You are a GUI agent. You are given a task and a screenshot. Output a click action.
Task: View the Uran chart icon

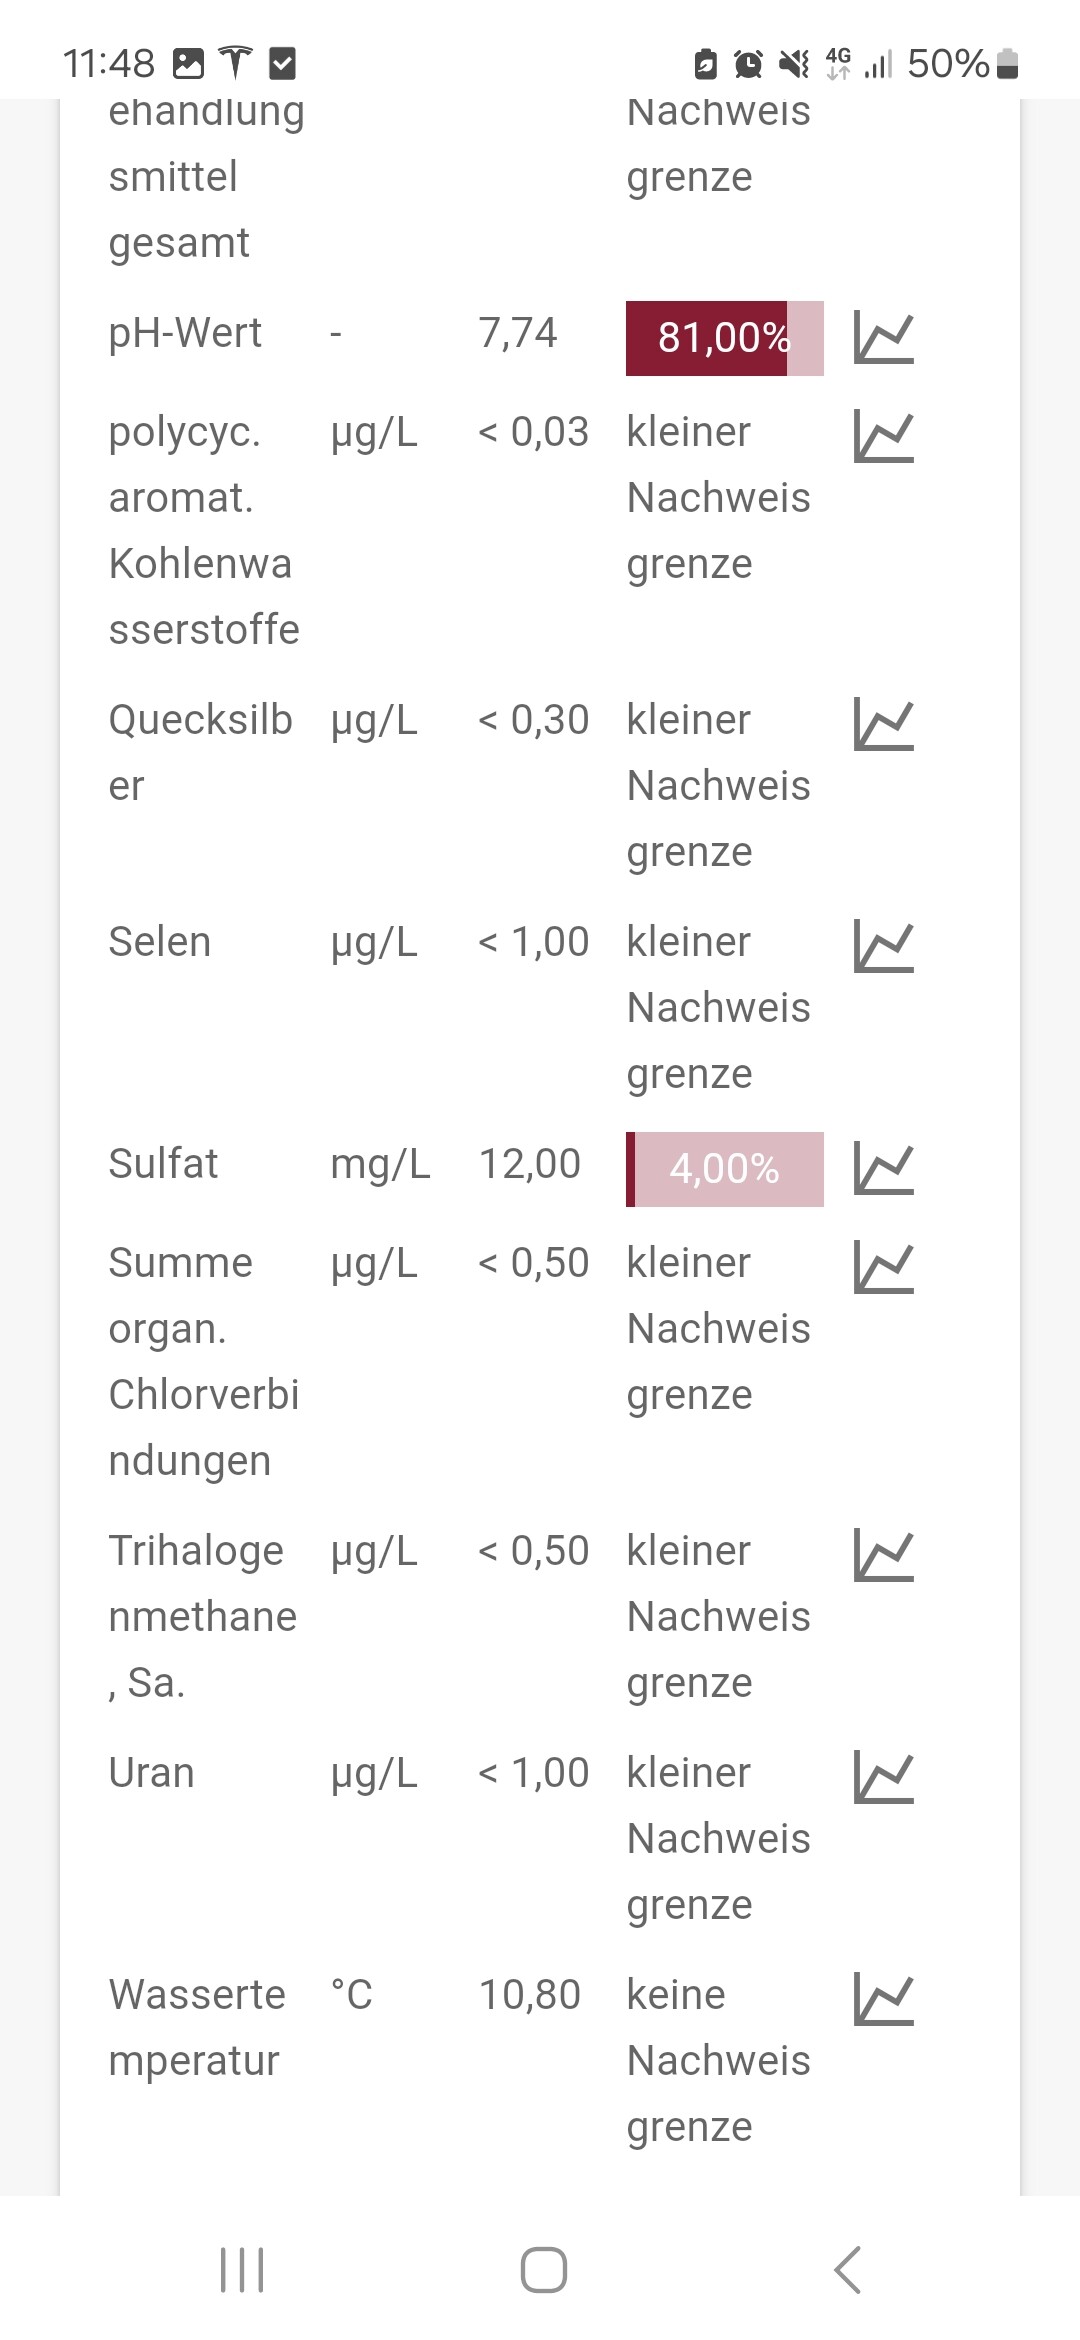pos(884,1778)
